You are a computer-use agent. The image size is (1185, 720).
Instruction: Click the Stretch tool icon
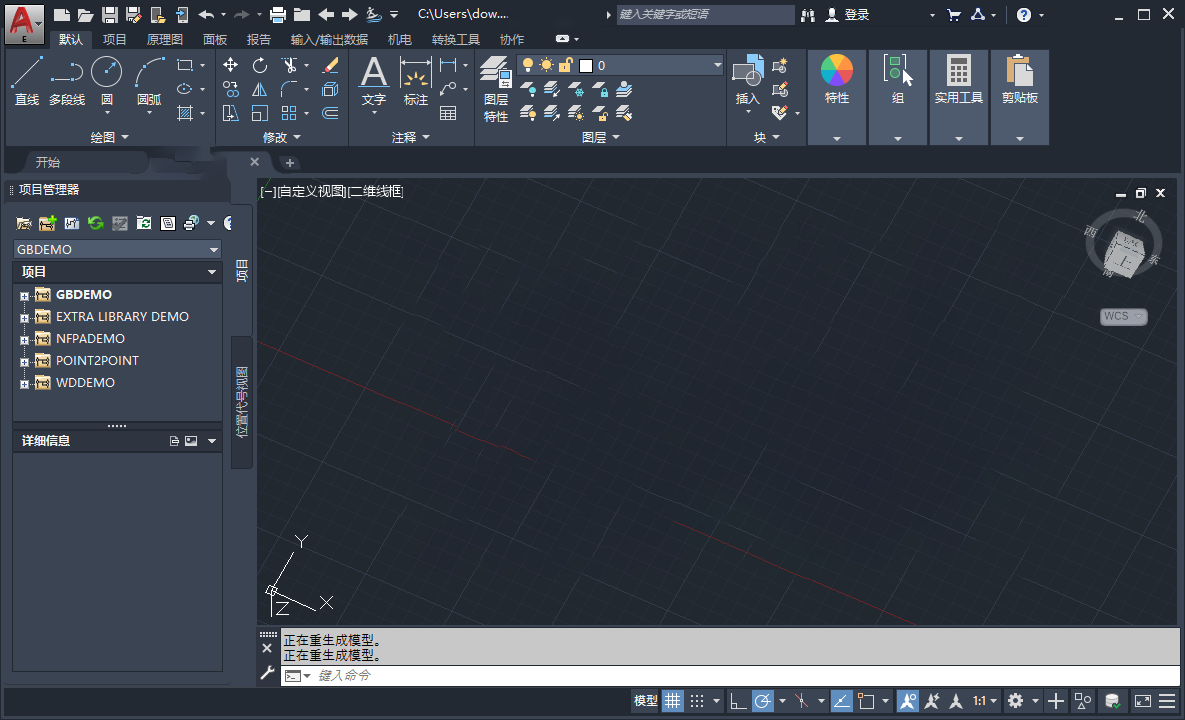pyautogui.click(x=231, y=113)
